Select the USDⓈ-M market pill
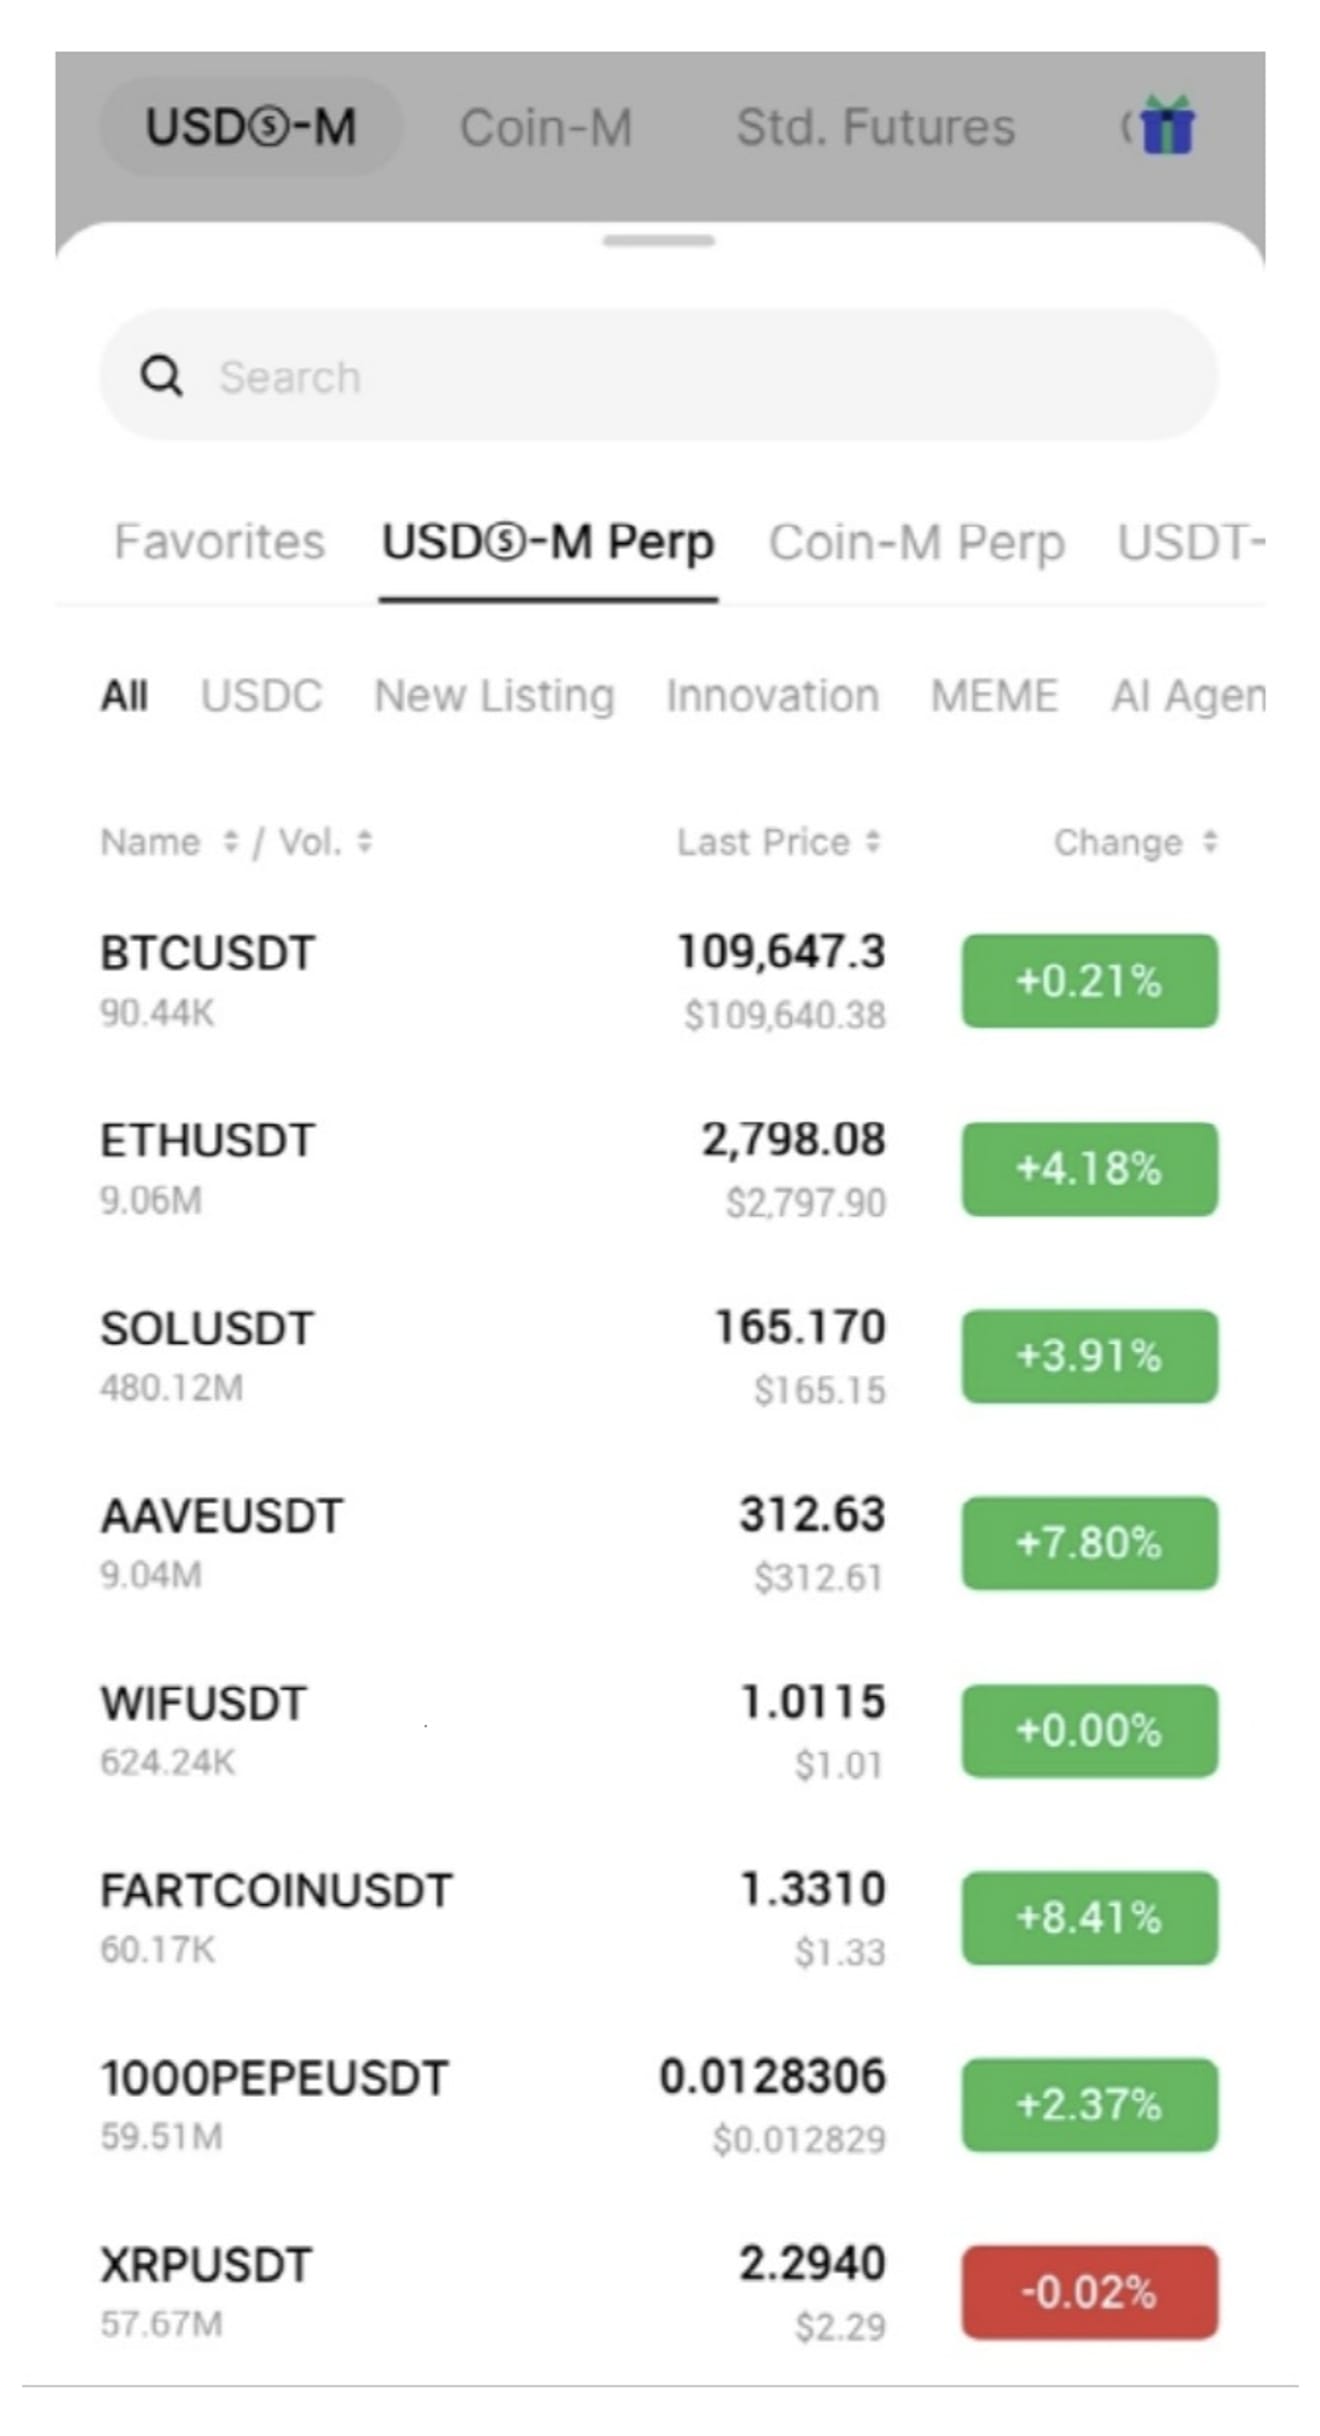1320x2436 pixels. pyautogui.click(x=251, y=127)
